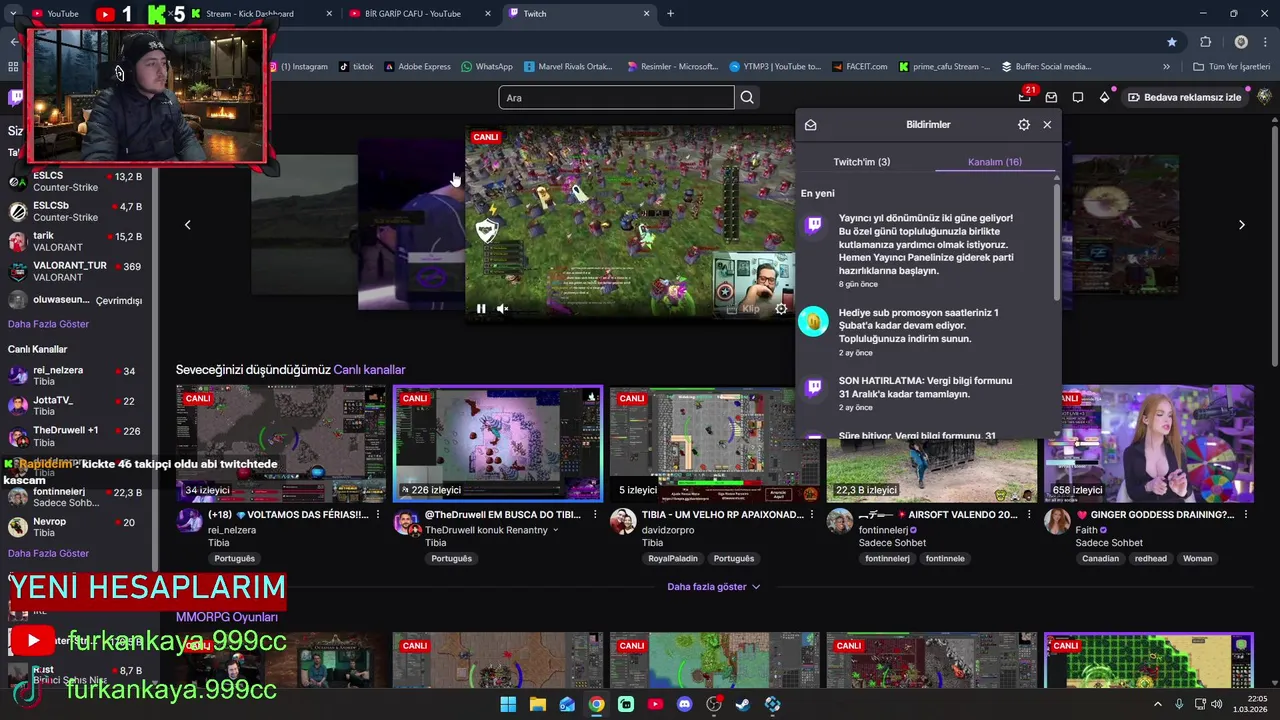This screenshot has width=1280, height=720.
Task: Open ESLCSb Counter-Strike channel in sidebar
Action: 76,212
